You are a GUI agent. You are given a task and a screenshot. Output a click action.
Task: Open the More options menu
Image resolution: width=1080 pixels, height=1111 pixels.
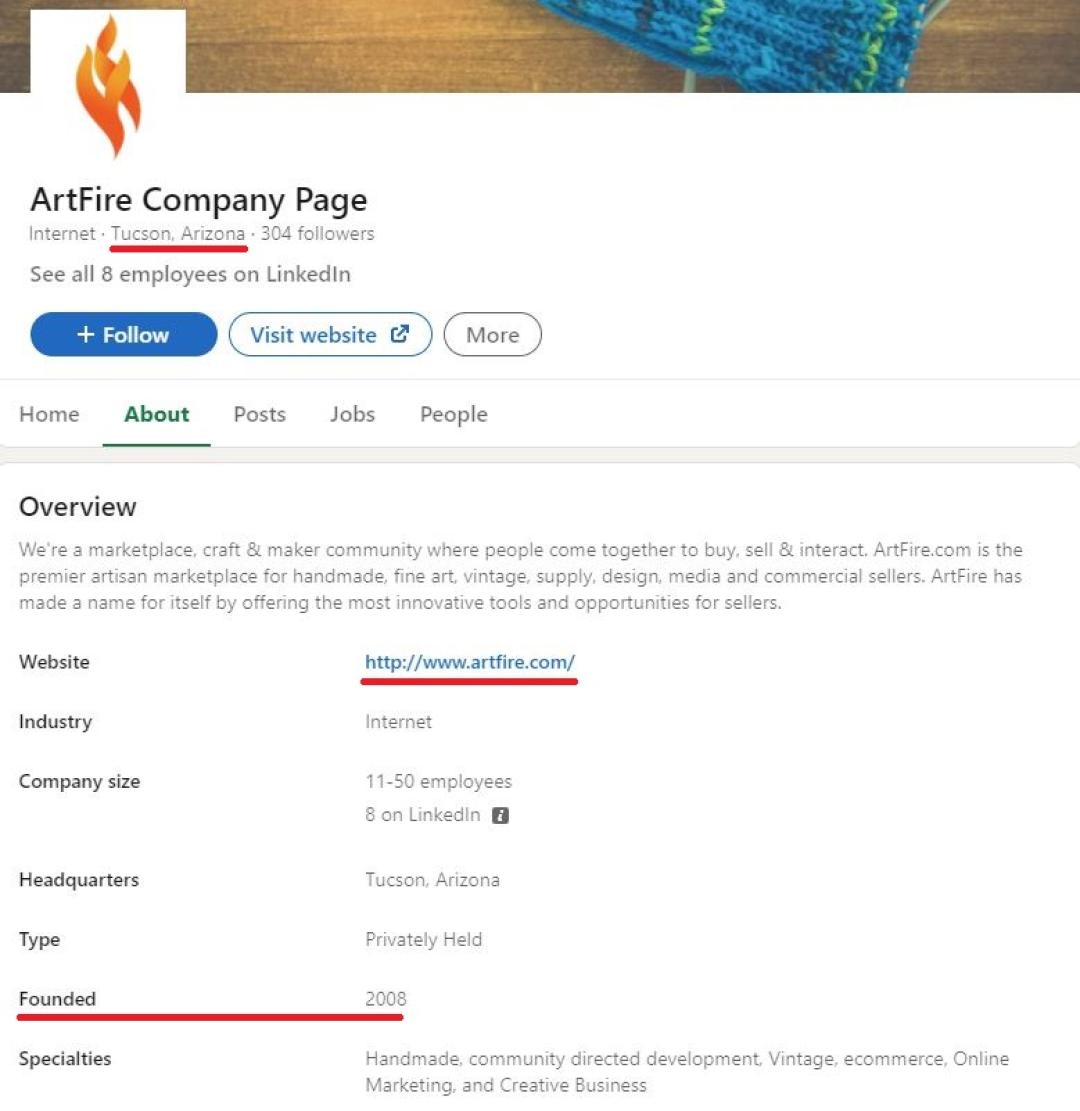pos(492,335)
